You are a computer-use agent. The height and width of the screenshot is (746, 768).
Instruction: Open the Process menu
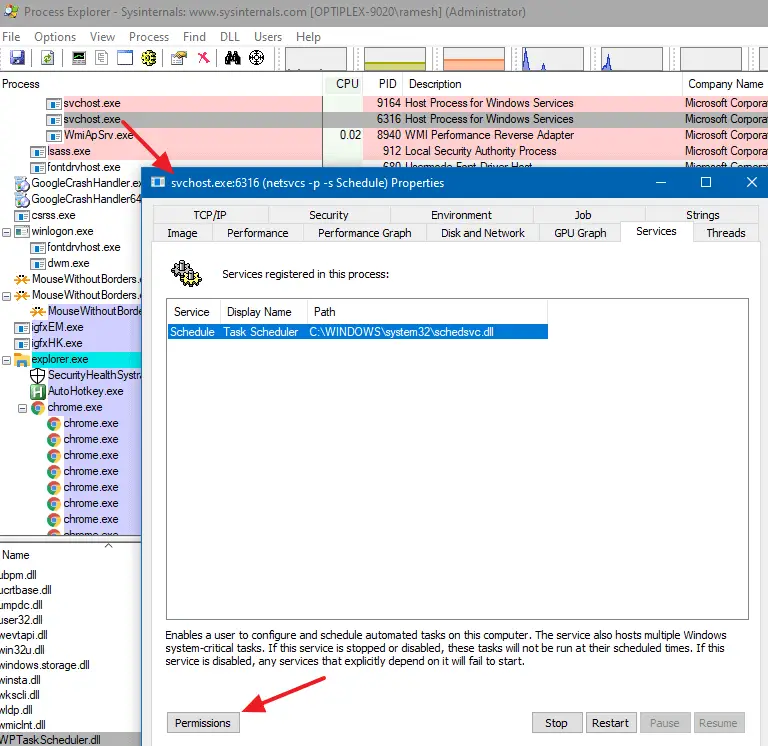[x=149, y=37]
